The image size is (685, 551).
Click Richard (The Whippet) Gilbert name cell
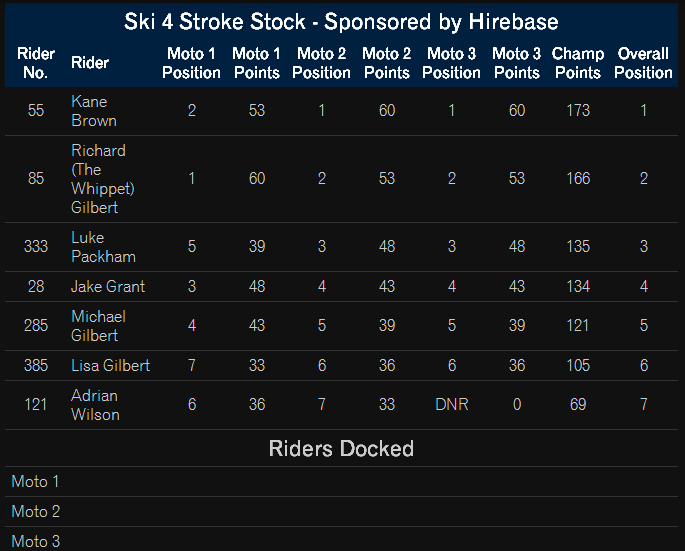pyautogui.click(x=103, y=179)
